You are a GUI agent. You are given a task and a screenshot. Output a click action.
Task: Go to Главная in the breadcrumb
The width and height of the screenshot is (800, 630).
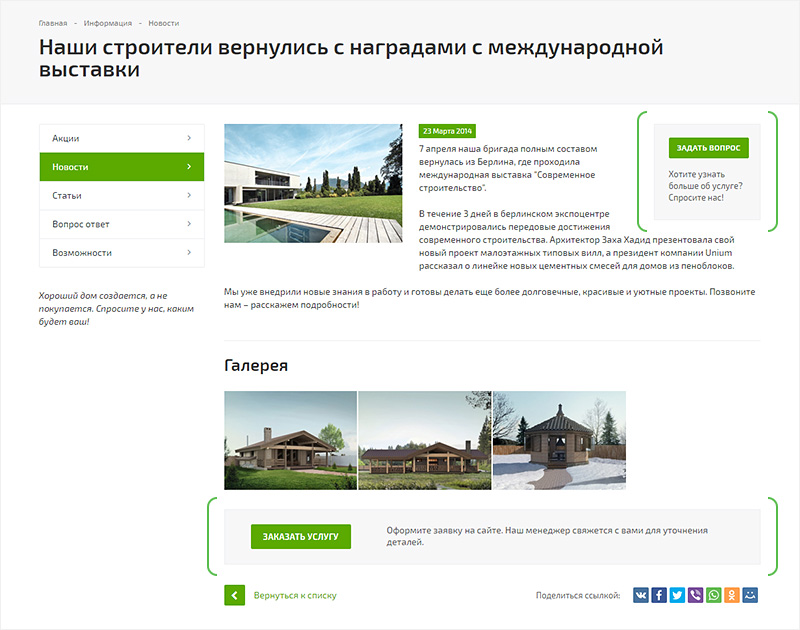tap(53, 21)
